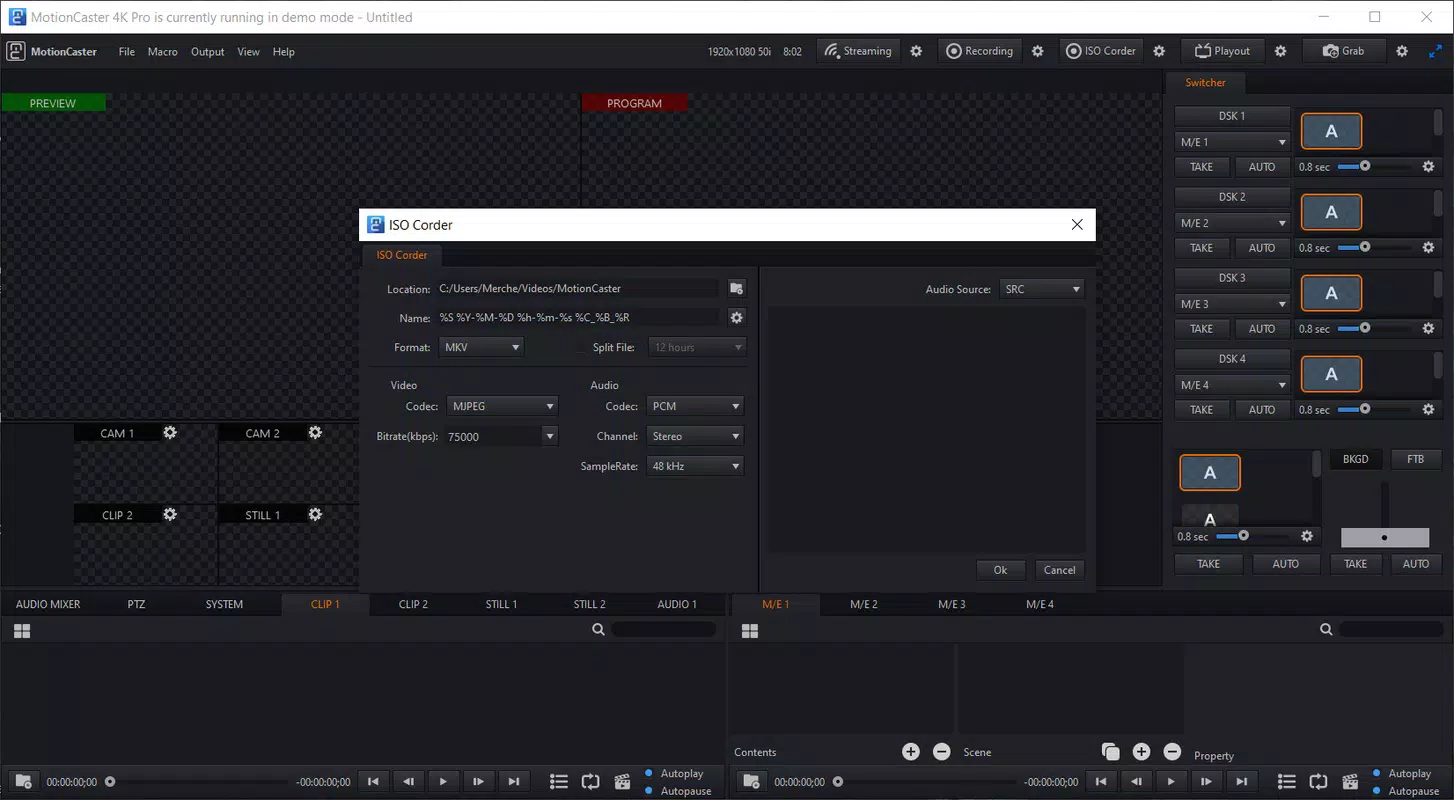Open CAM 2 source settings gear
Viewport: 1454px width, 800px height.
click(315, 433)
